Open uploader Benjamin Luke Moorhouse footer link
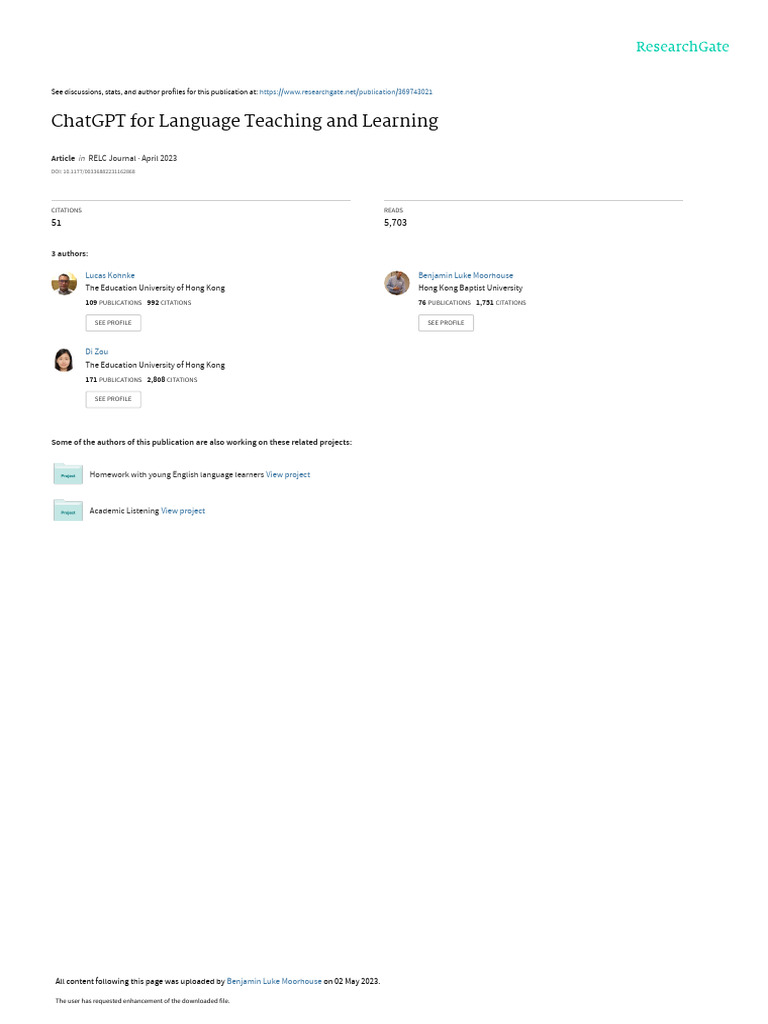Viewport: 768px width, 1024px height. (274, 981)
